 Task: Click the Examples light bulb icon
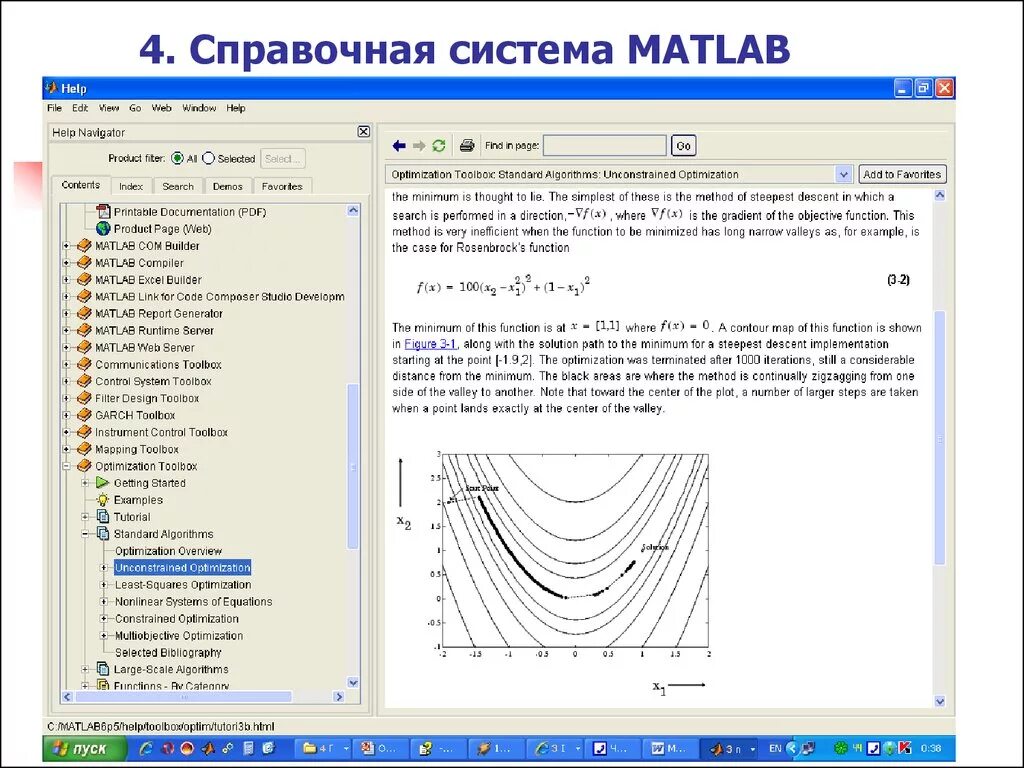coord(103,500)
